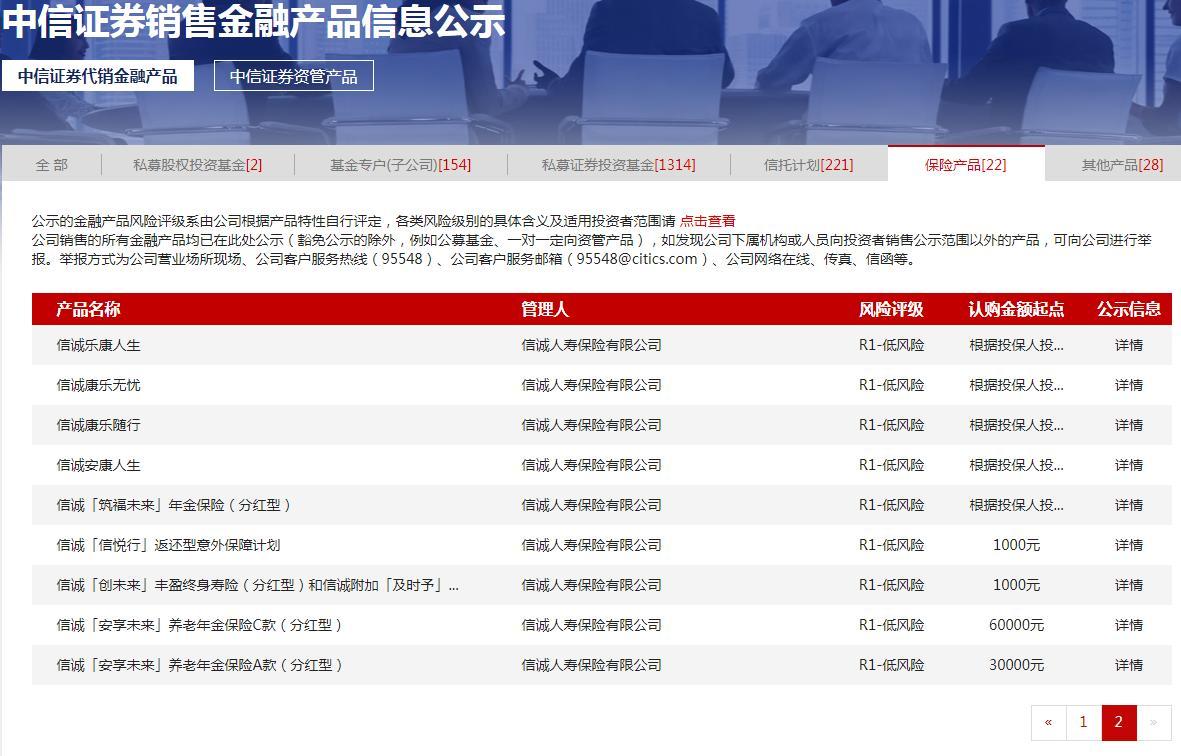The width and height of the screenshot is (1181, 756).
Task: Click product name 信诚「筑福未来」年金保险
Action: click(x=174, y=505)
